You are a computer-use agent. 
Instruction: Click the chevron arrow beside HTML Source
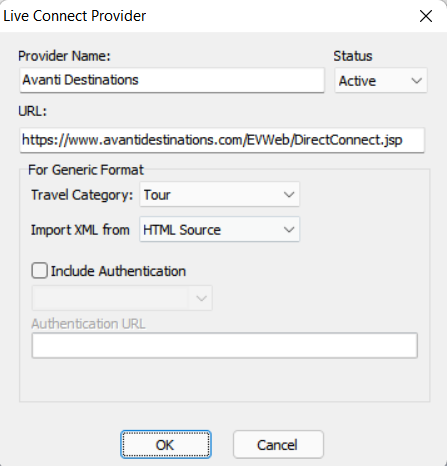[x=289, y=230]
